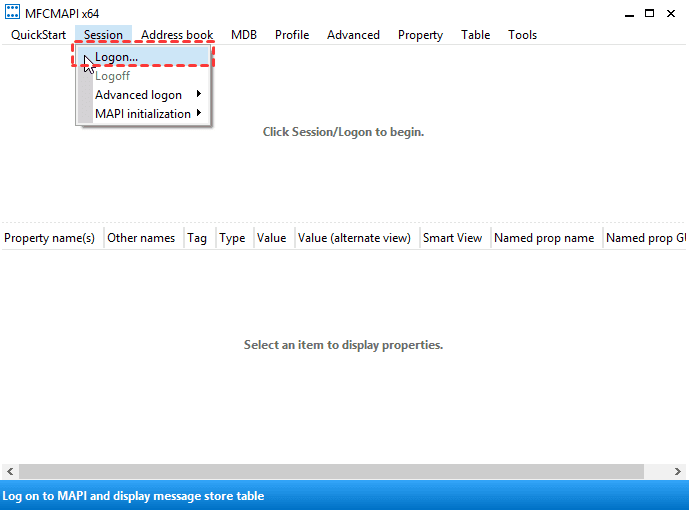Image resolution: width=689 pixels, height=510 pixels.
Task: Click the MFCMAPI app icon in title bar
Action: pos(12,13)
